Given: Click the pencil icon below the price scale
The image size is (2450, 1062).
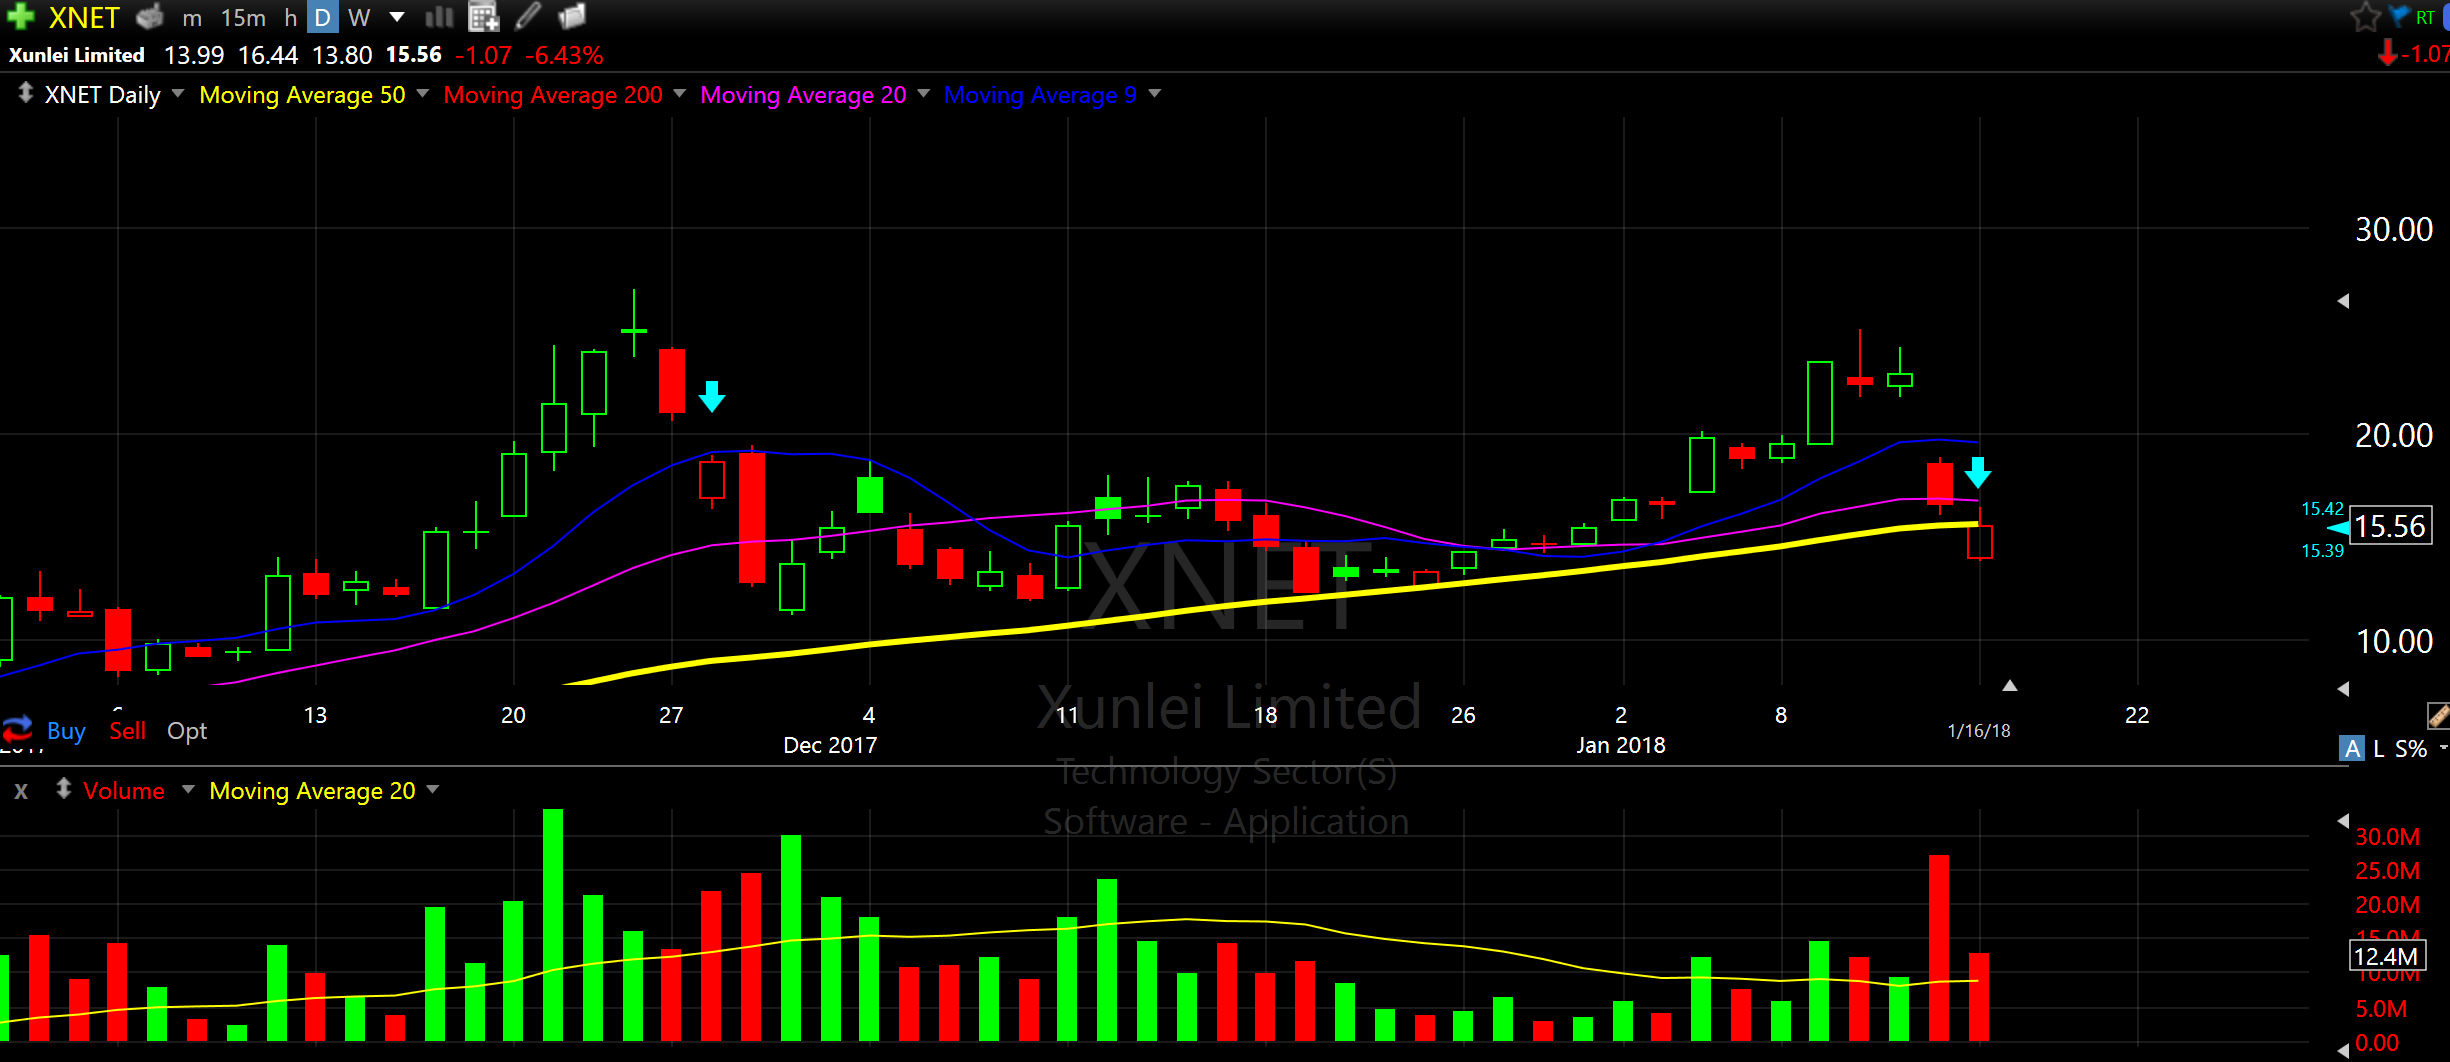Looking at the screenshot, I should [x=2438, y=715].
